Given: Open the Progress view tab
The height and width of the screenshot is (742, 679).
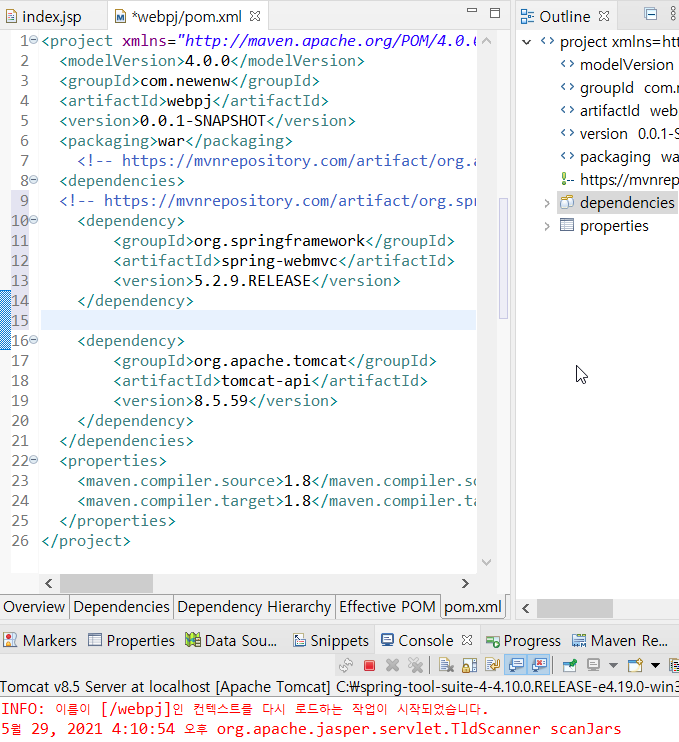Looking at the screenshot, I should pos(523,641).
